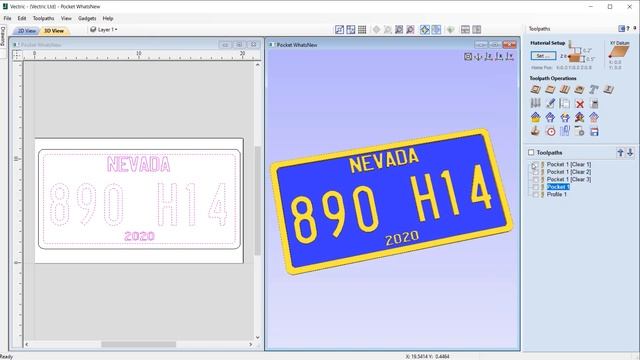Open the Toolpaths menu
Screen dimensions: 640x360
tap(43, 18)
